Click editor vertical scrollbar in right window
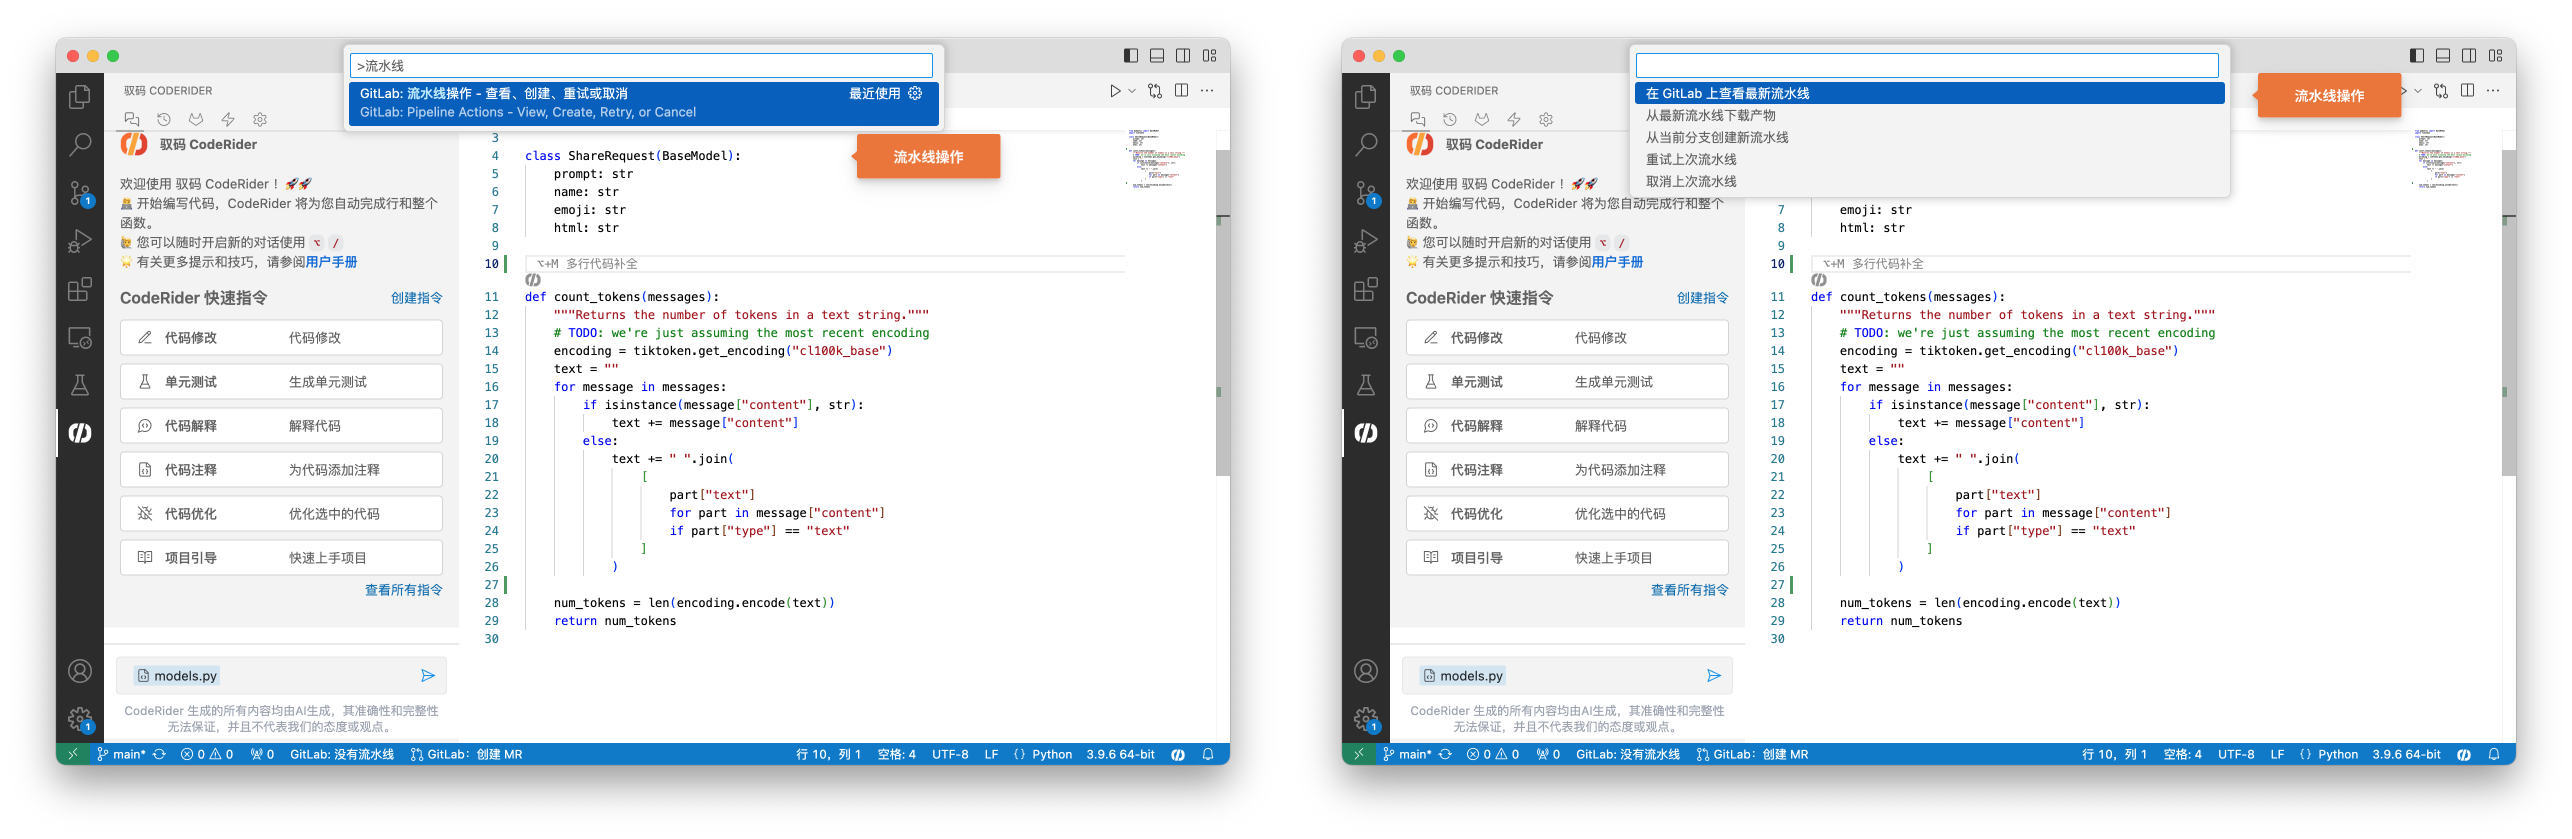2572x839 pixels. [2508, 312]
